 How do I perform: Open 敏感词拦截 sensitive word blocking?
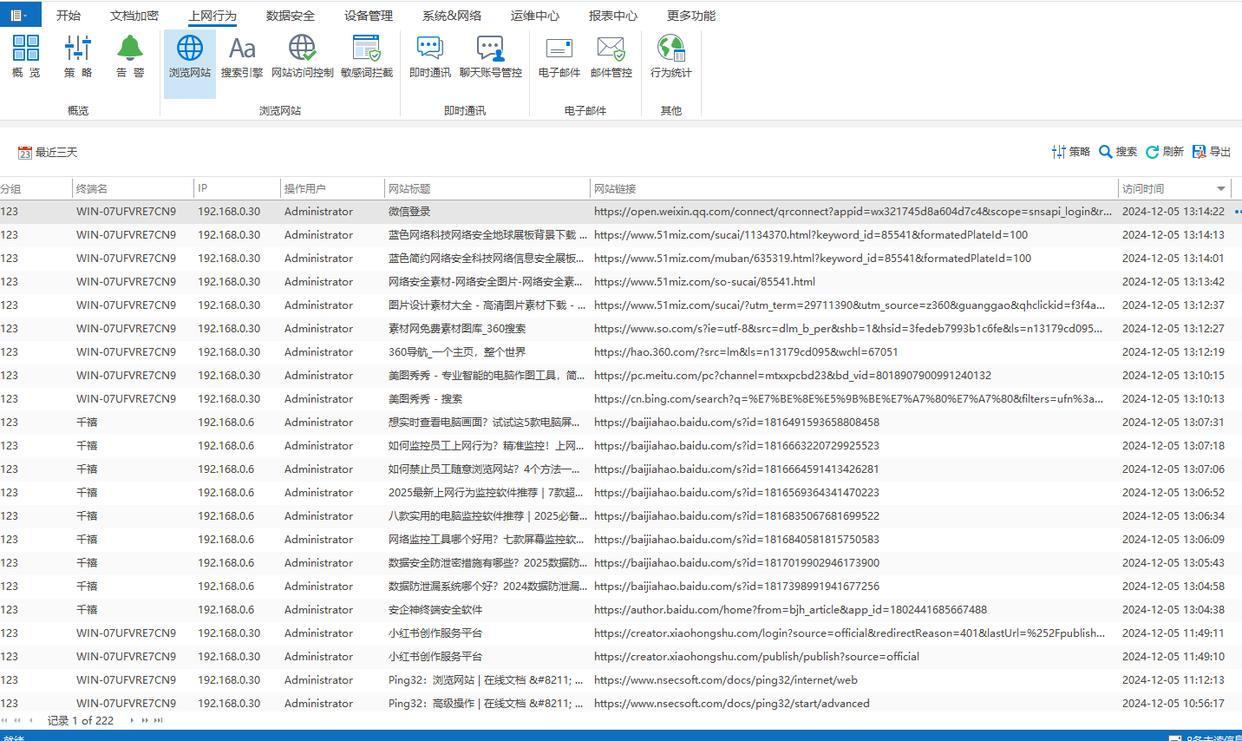pyautogui.click(x=367, y=56)
